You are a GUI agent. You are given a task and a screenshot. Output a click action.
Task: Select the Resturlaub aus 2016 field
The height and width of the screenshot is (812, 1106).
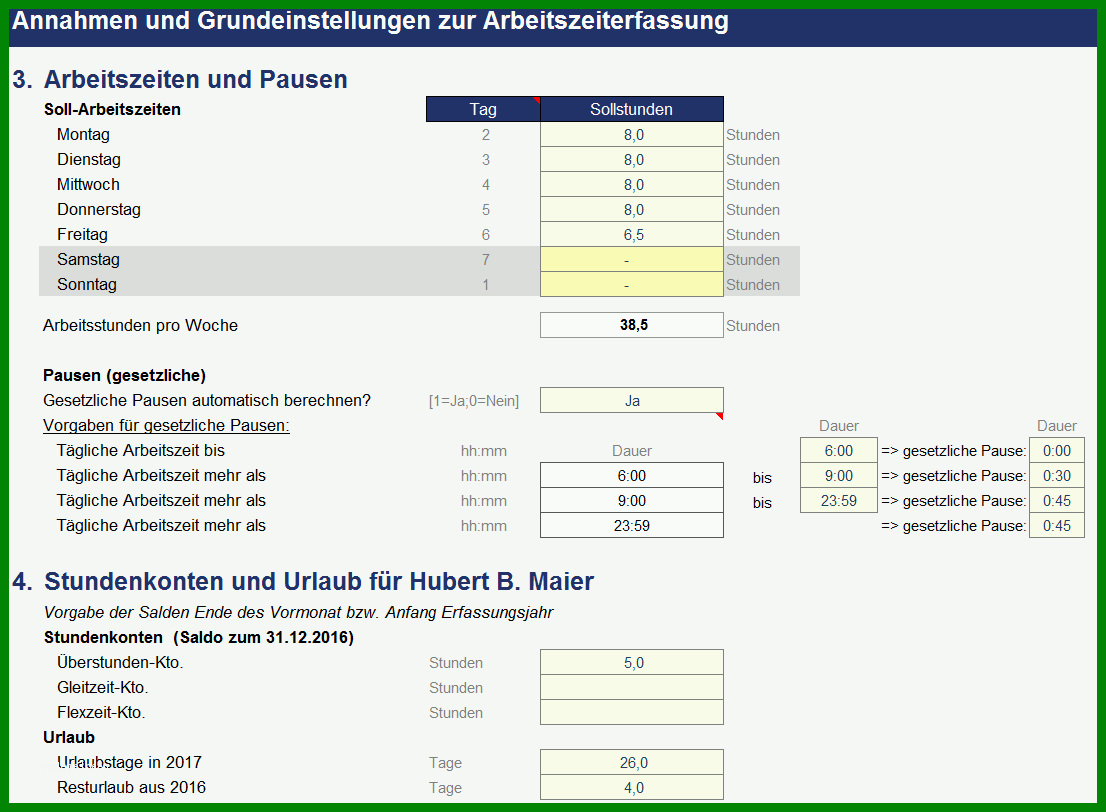click(x=631, y=787)
